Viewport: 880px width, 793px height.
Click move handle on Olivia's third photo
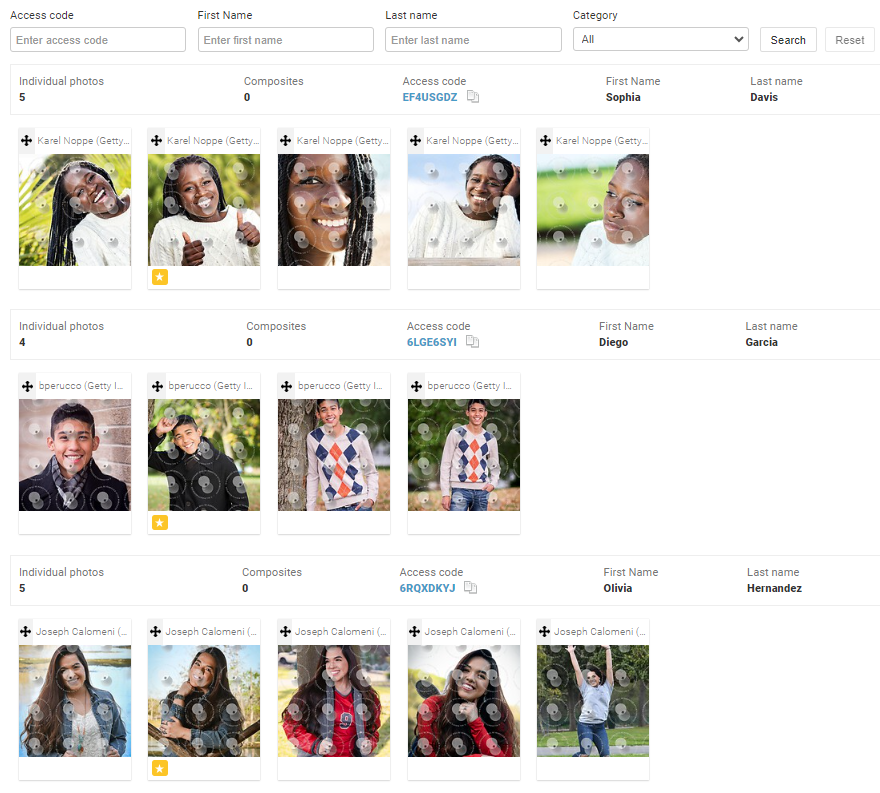(x=285, y=631)
